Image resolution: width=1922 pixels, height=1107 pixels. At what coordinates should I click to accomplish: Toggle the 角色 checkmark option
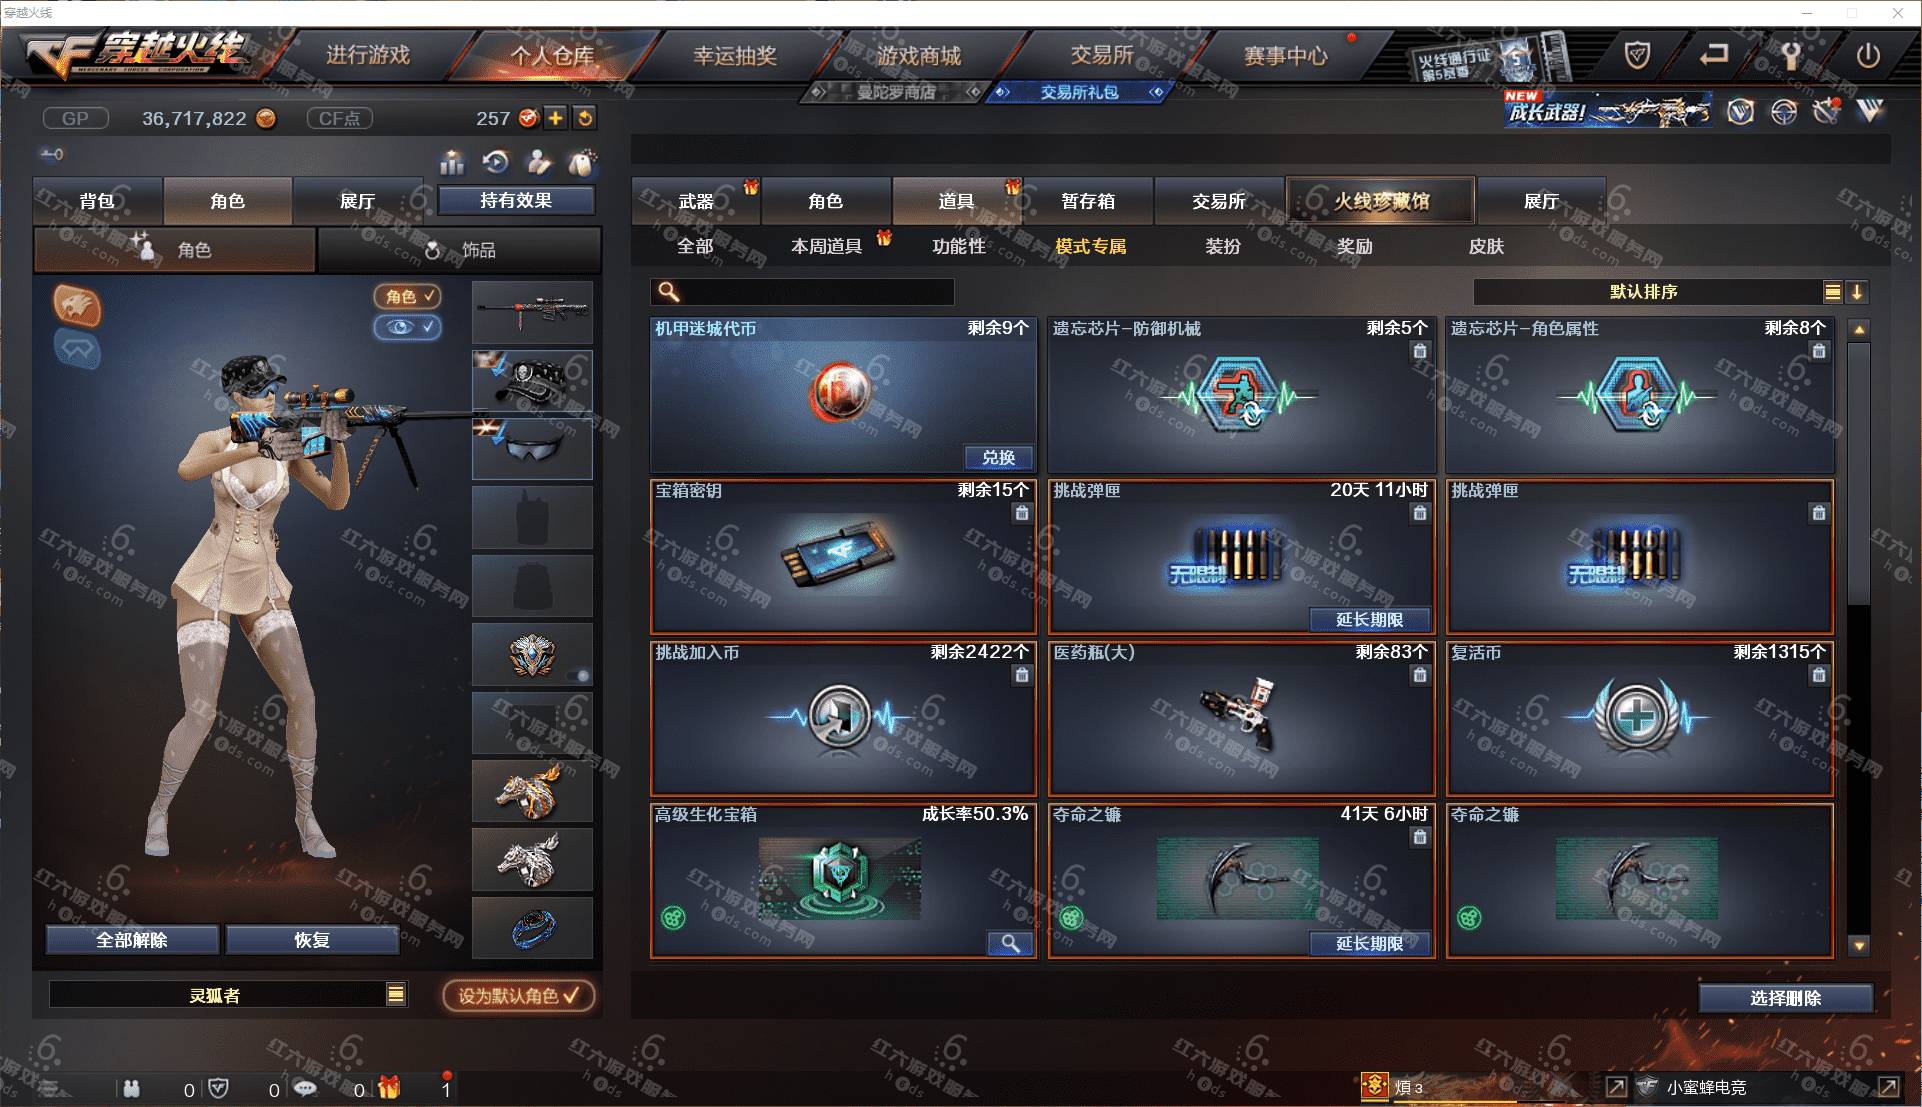tap(407, 296)
